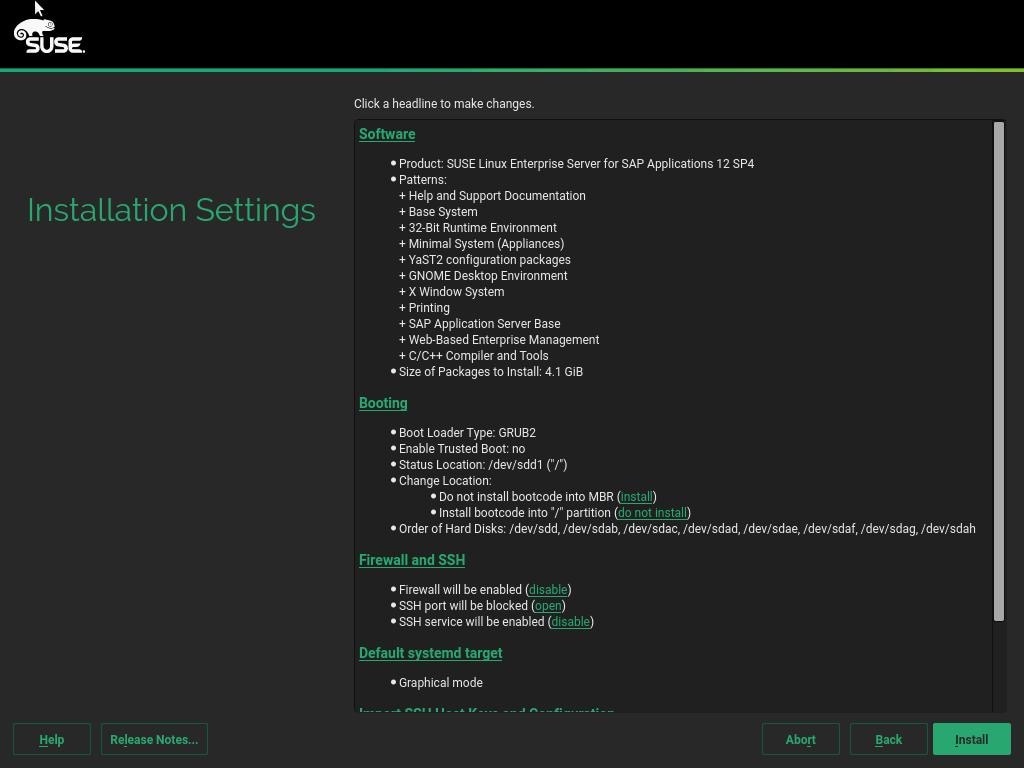Open the SSH port via 'open' link
Viewport: 1024px width, 768px height.
548,605
